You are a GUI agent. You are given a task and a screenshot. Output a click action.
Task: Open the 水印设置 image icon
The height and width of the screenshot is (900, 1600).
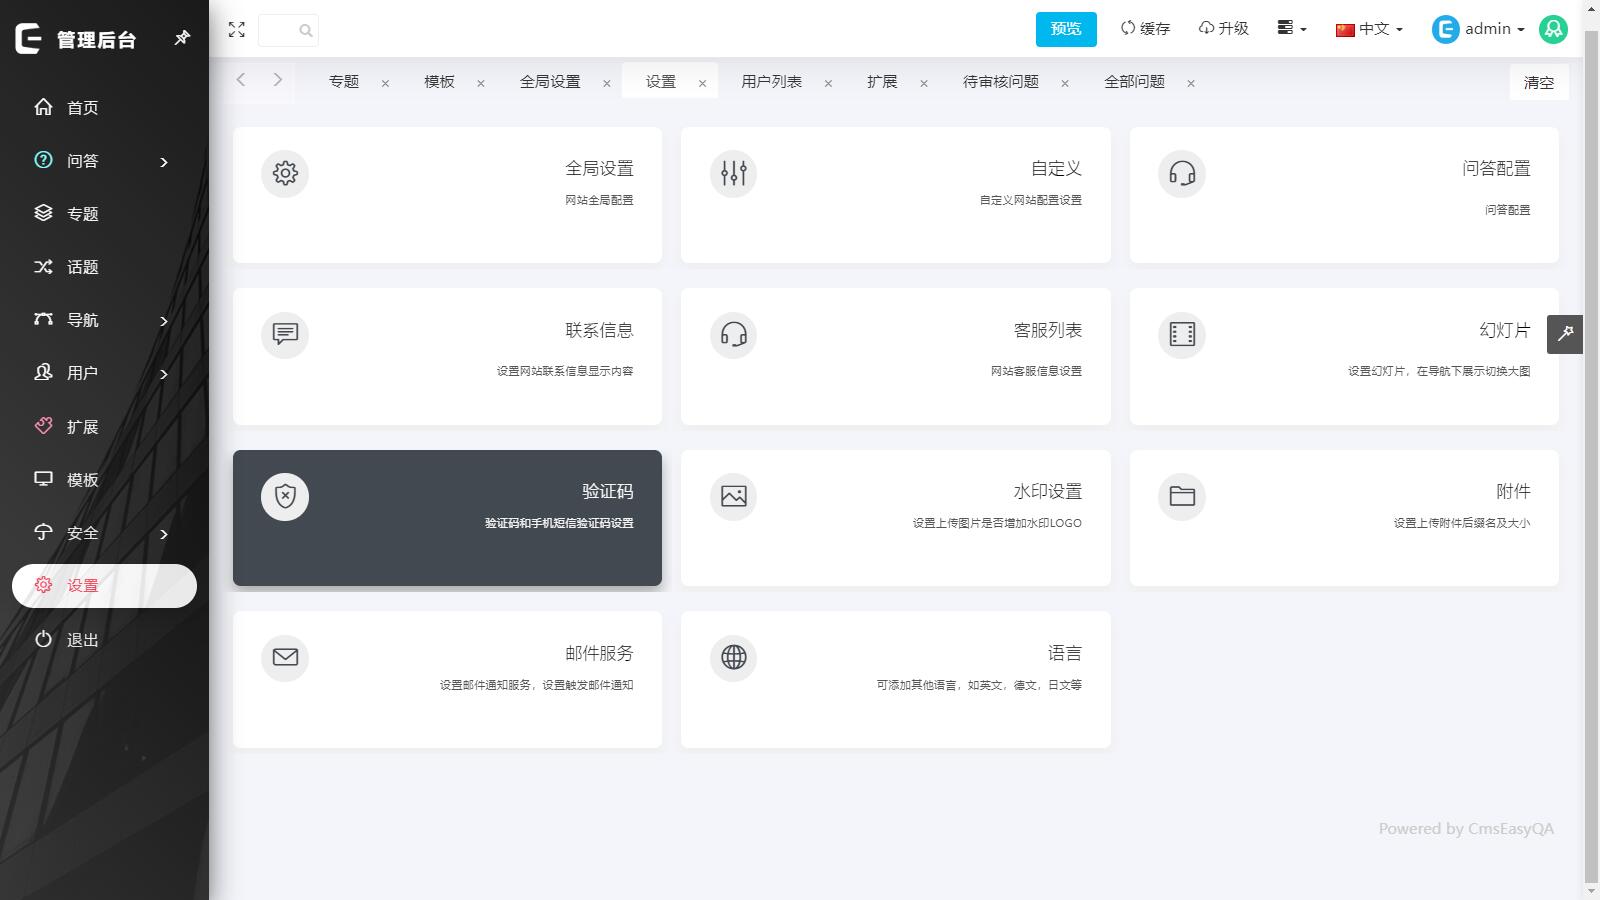733,497
